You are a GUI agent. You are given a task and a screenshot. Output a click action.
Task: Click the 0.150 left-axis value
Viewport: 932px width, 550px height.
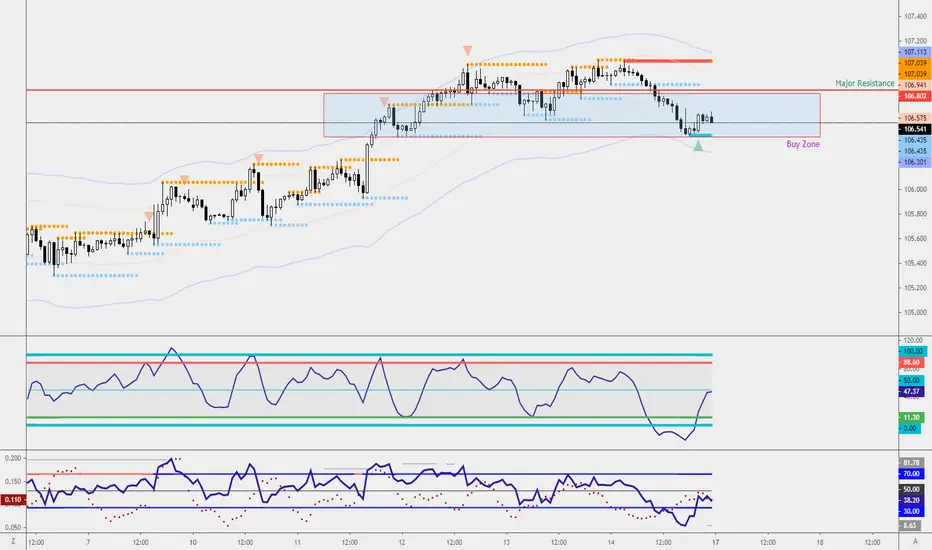12,482
